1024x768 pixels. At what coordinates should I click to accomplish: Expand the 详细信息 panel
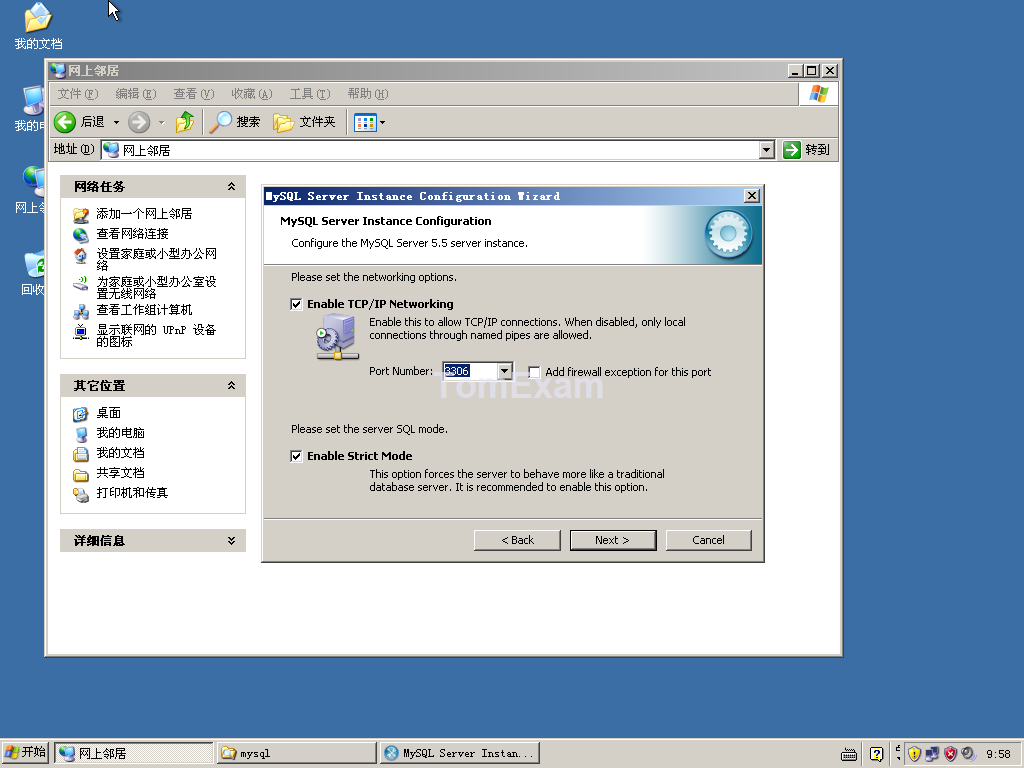tap(231, 541)
